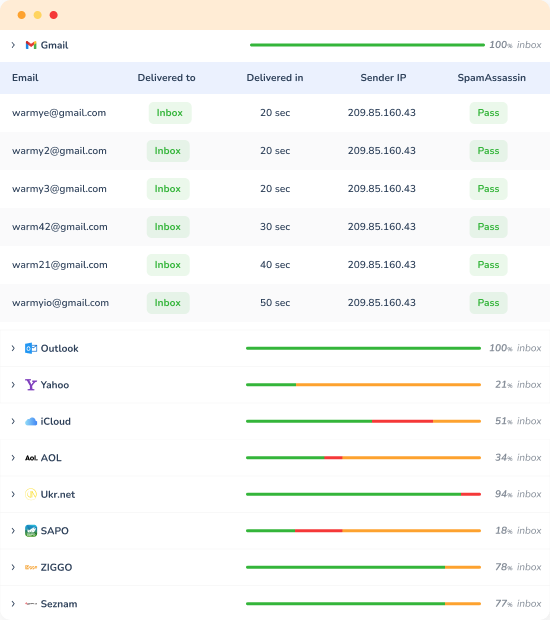Click the ZIGGO 78% inbox progress bar

coord(363,567)
